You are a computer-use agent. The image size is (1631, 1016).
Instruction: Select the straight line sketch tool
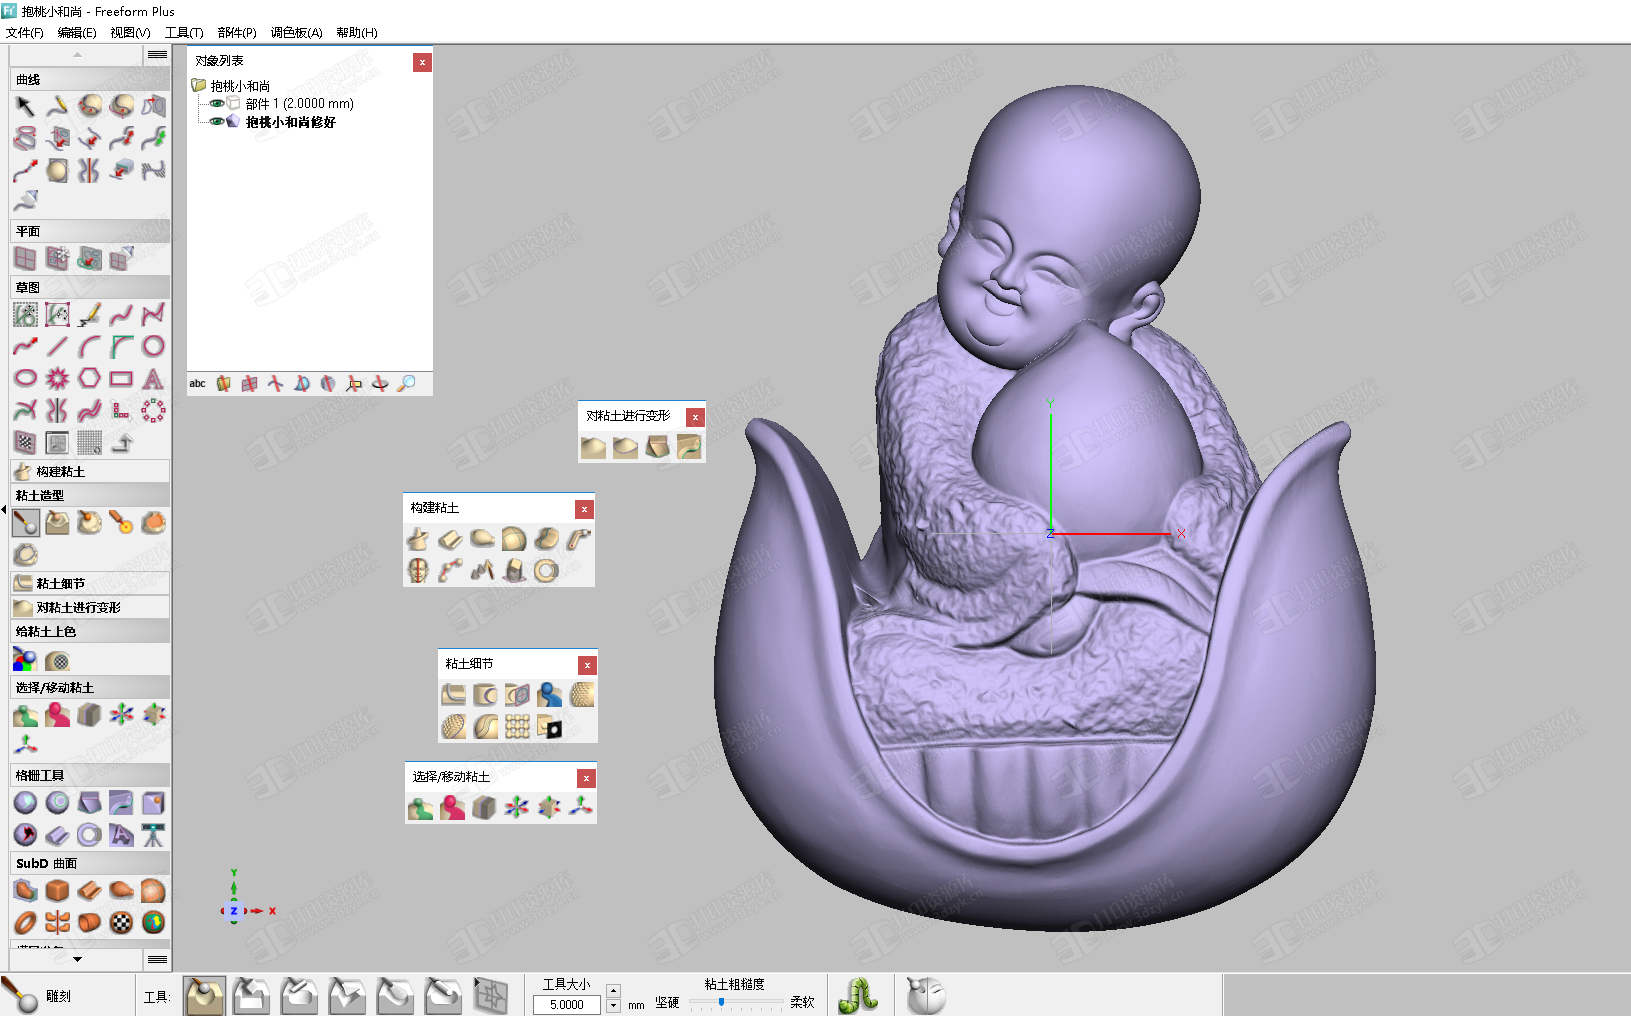(x=57, y=346)
